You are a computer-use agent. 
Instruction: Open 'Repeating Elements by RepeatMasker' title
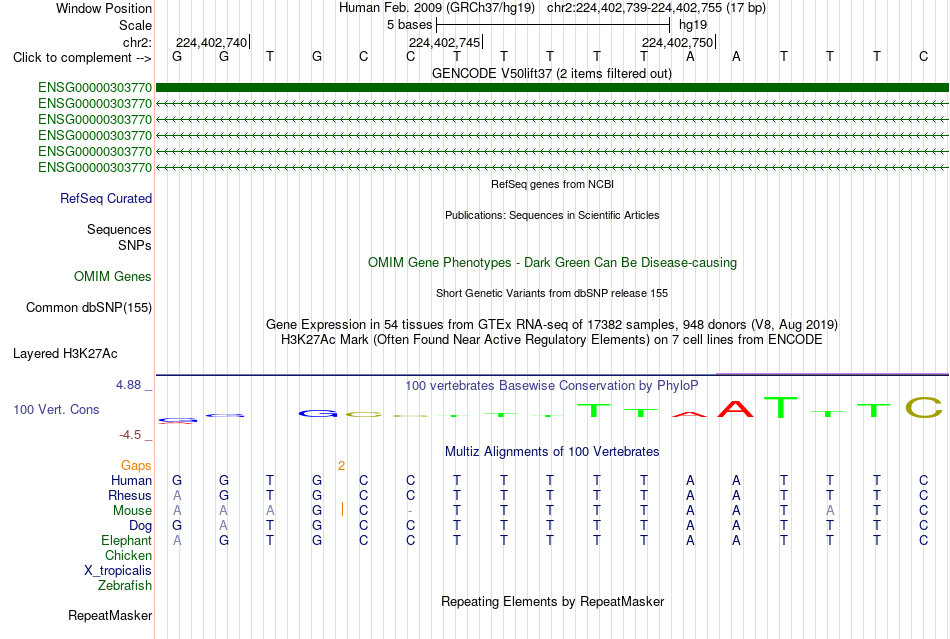tap(552, 602)
